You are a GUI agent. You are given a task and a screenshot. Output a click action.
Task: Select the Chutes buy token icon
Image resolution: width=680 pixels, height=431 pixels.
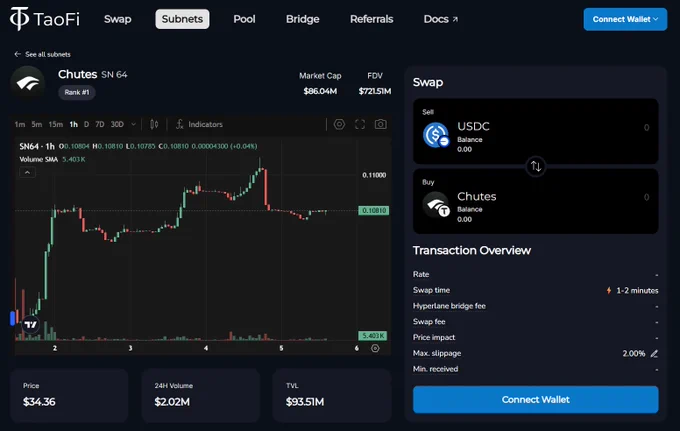pos(436,205)
